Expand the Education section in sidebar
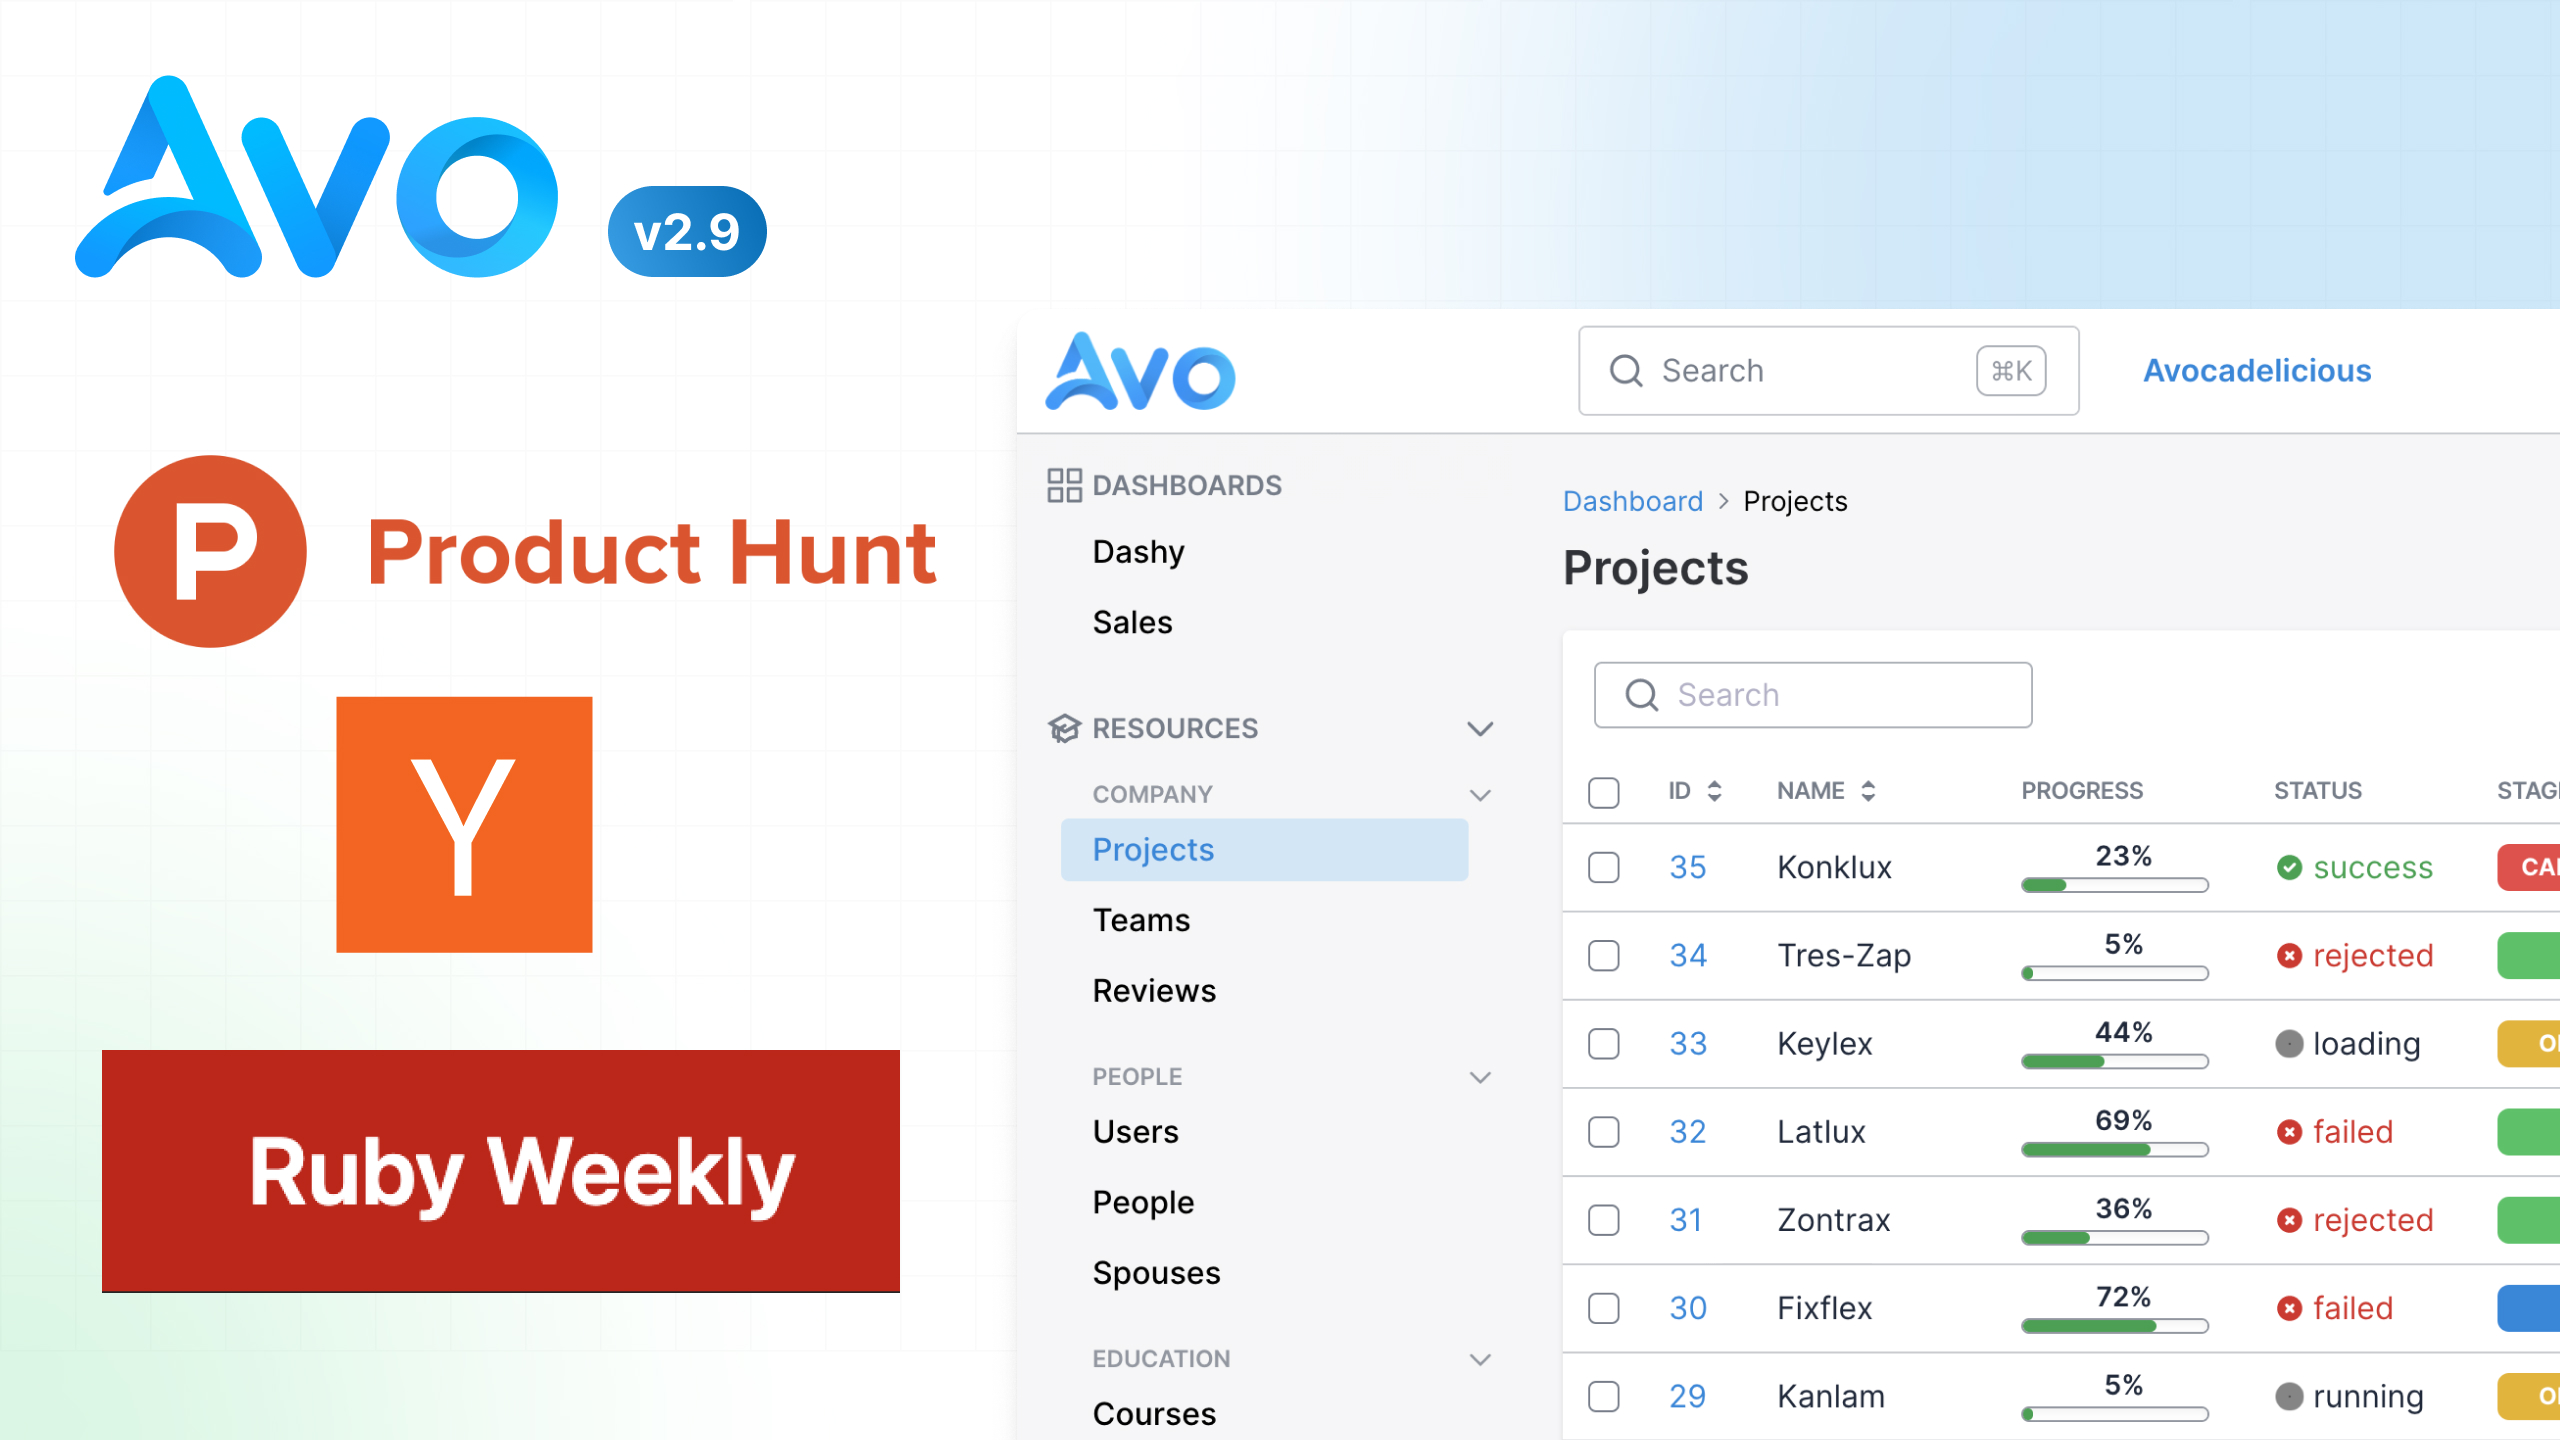This screenshot has height=1440, width=2560. point(1482,1357)
